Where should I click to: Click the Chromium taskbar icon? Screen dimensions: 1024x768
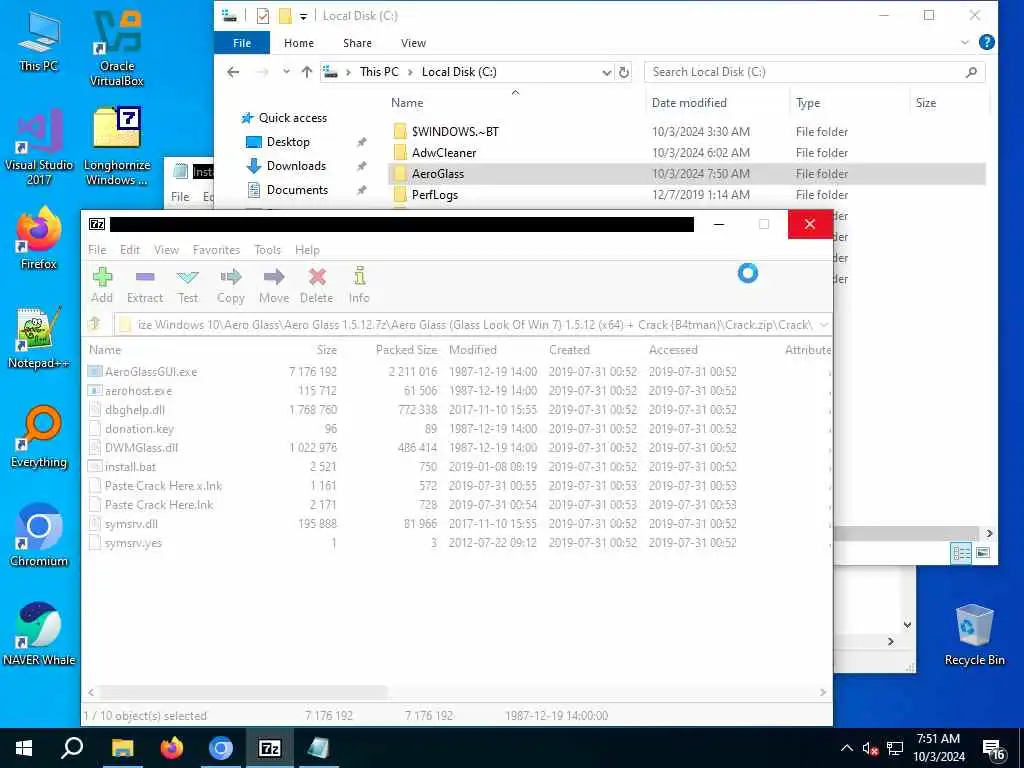click(x=221, y=748)
